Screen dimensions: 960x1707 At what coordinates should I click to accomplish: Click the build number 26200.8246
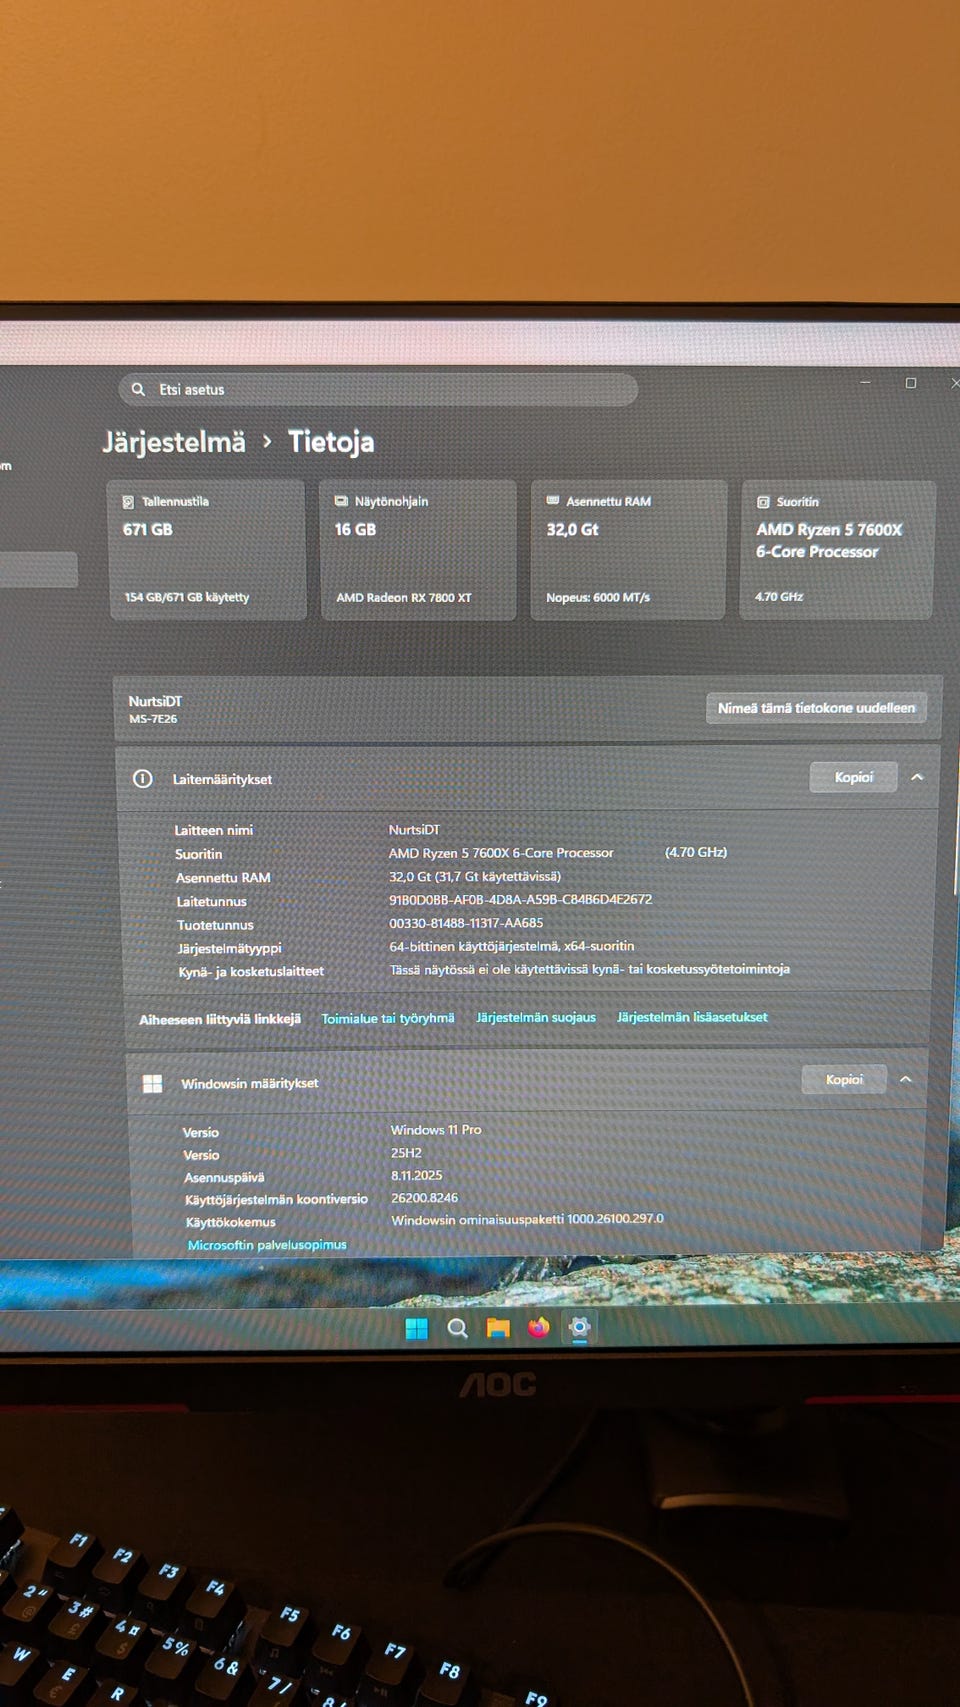[x=424, y=1198]
